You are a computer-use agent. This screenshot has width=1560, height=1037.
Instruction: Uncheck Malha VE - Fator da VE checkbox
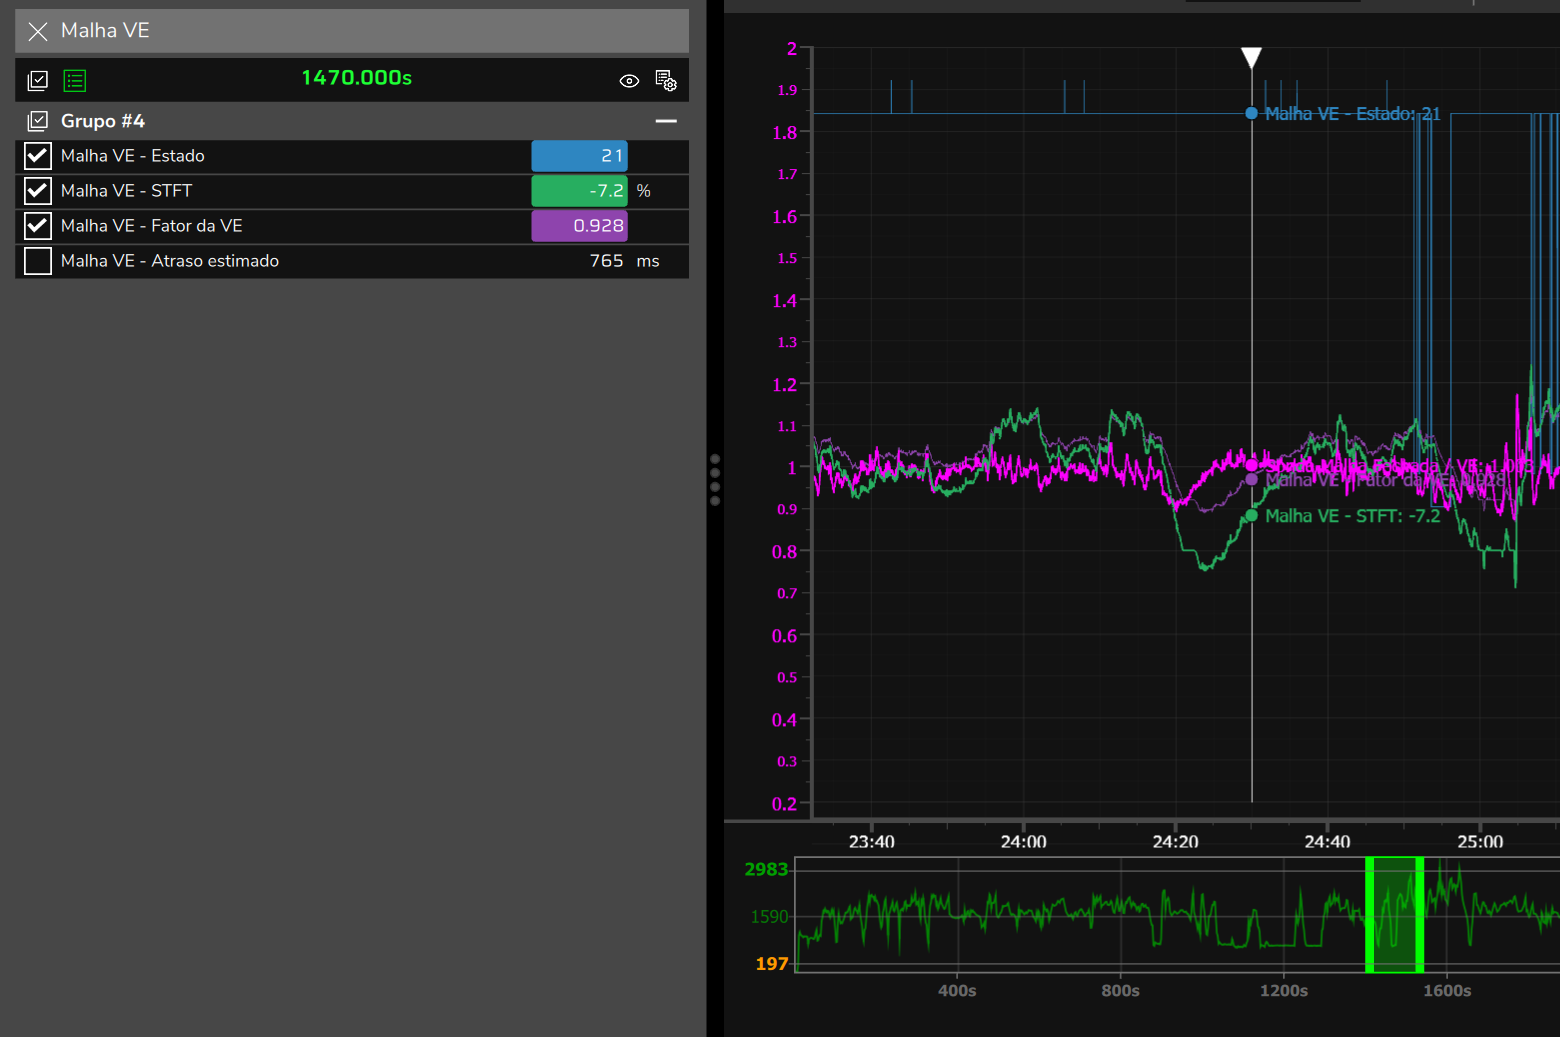tap(38, 226)
